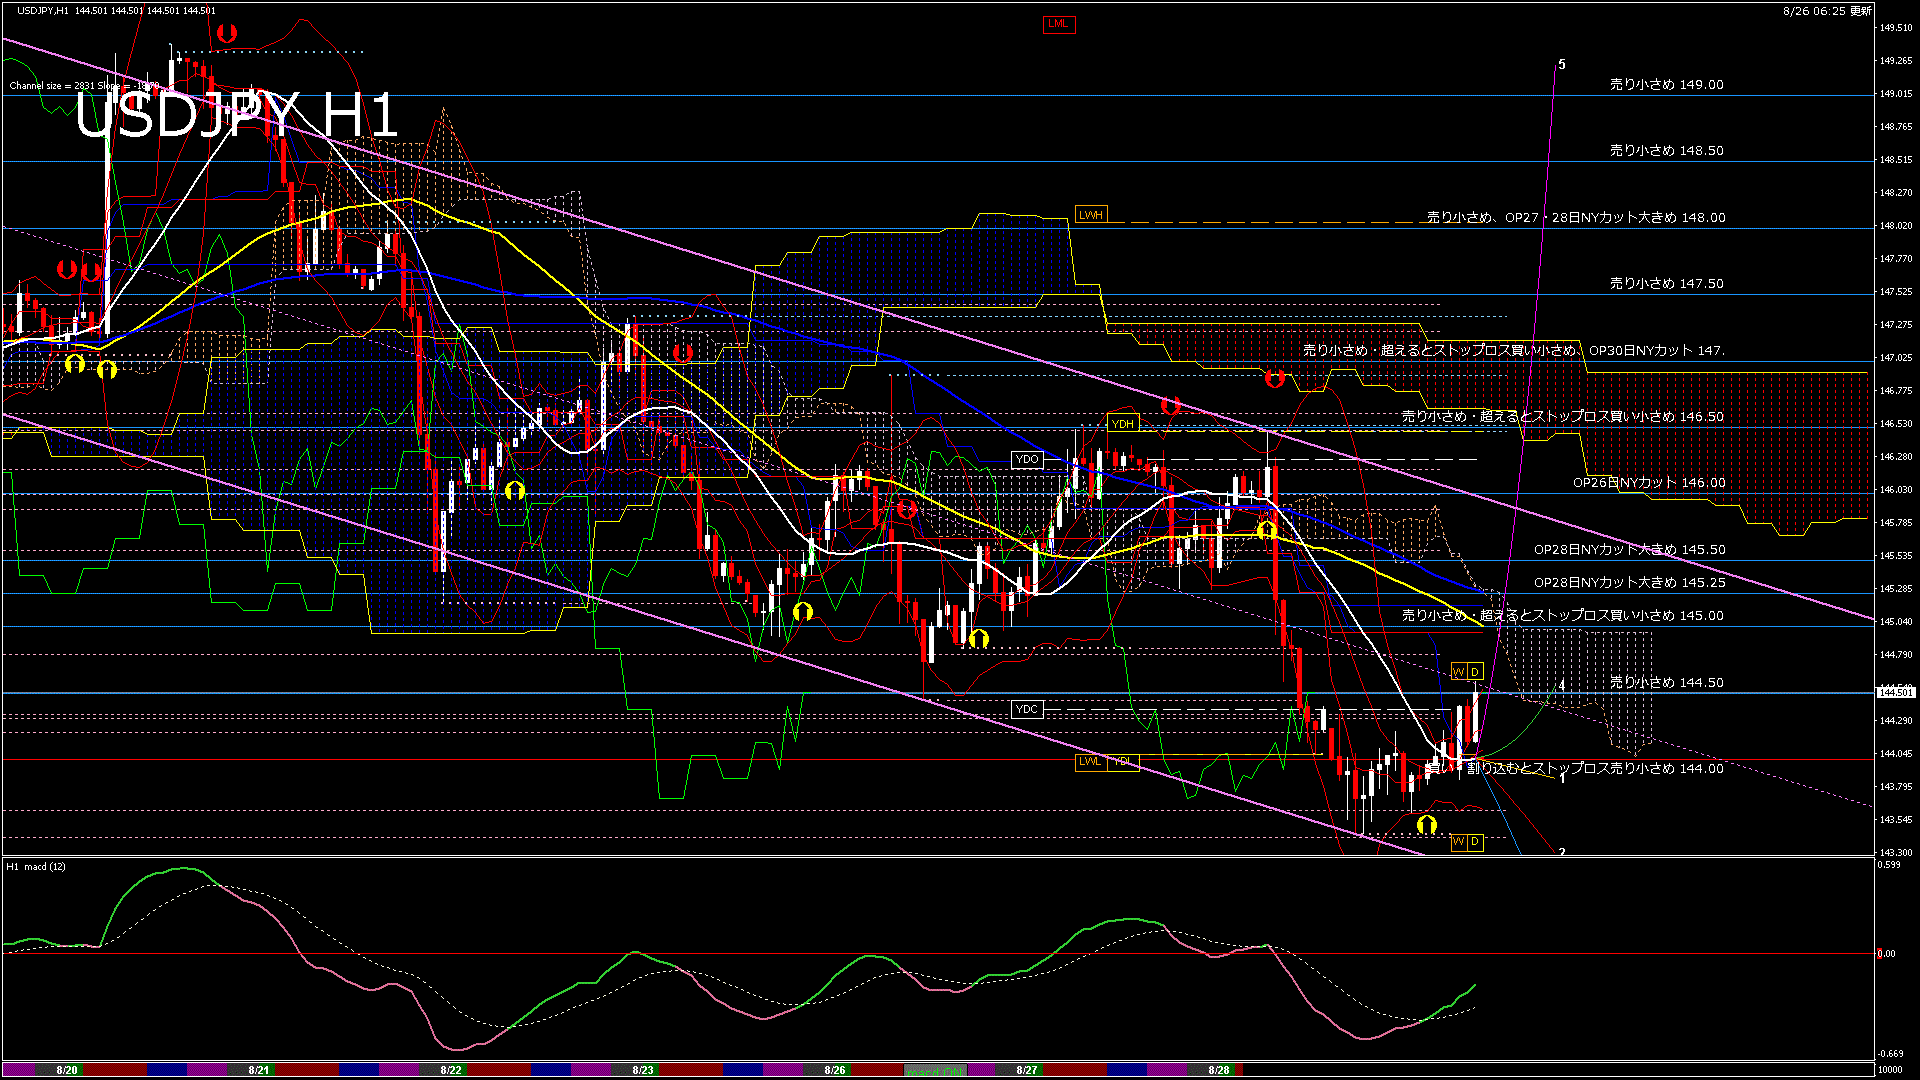Click the YDC dashed-line label
Viewport: 1920px width, 1080px height.
[x=1026, y=709]
